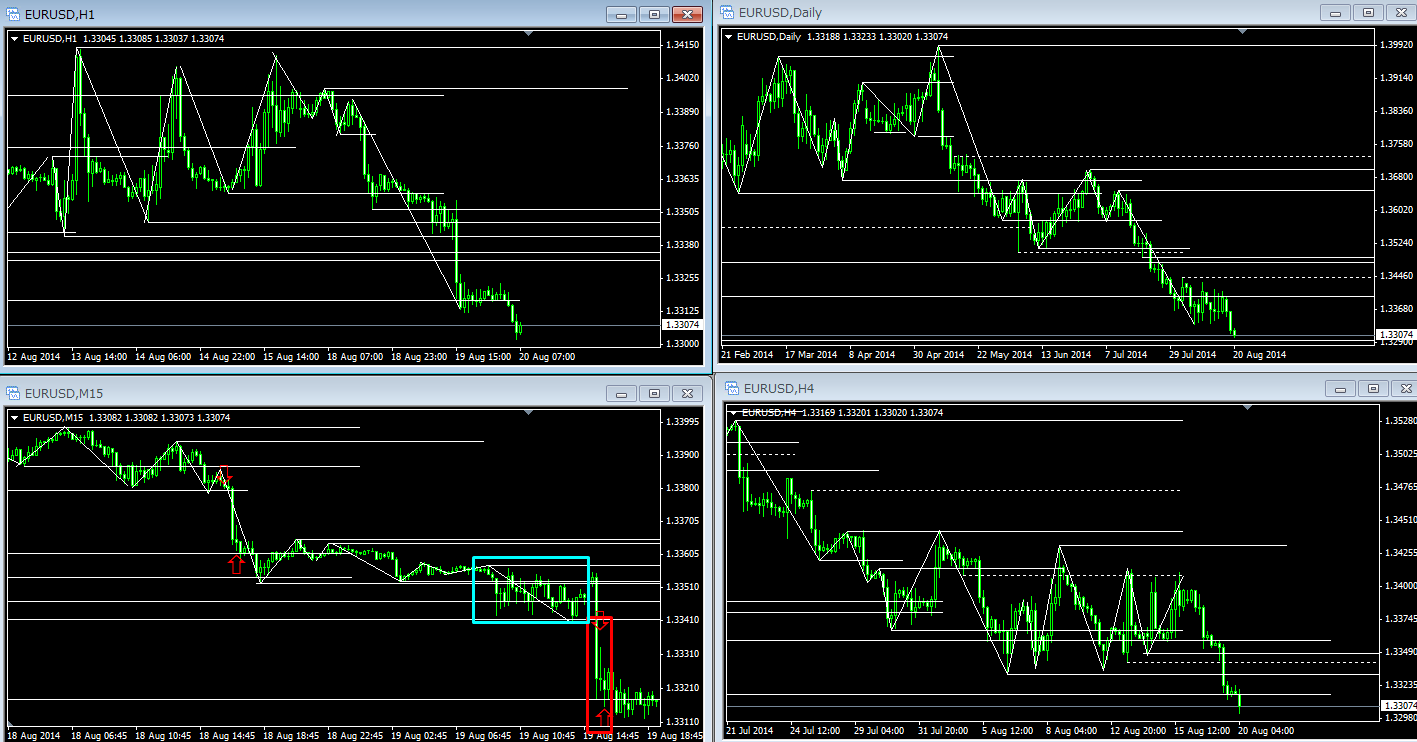Expand the triangle next to EURUSD,H4 label
The width and height of the screenshot is (1417, 742).
(734, 412)
